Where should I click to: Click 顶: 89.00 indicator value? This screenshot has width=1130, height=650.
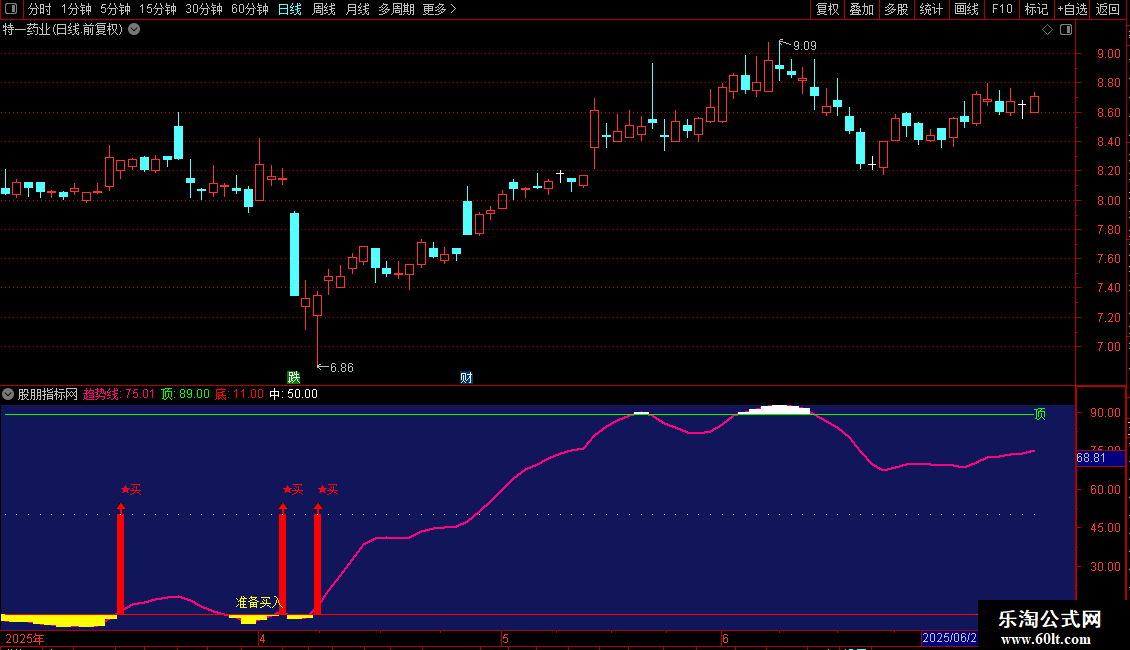pyautogui.click(x=185, y=394)
